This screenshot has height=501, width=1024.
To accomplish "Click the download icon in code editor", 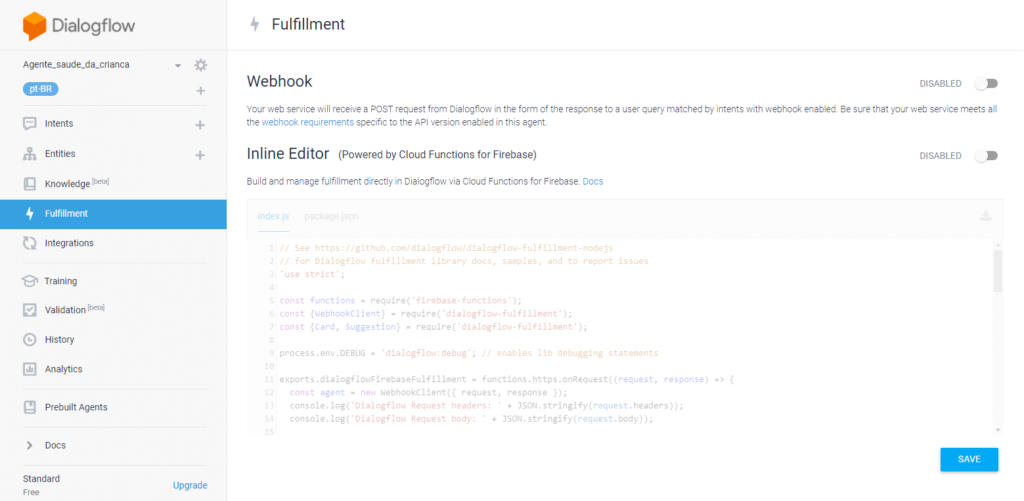I will pos(985,216).
